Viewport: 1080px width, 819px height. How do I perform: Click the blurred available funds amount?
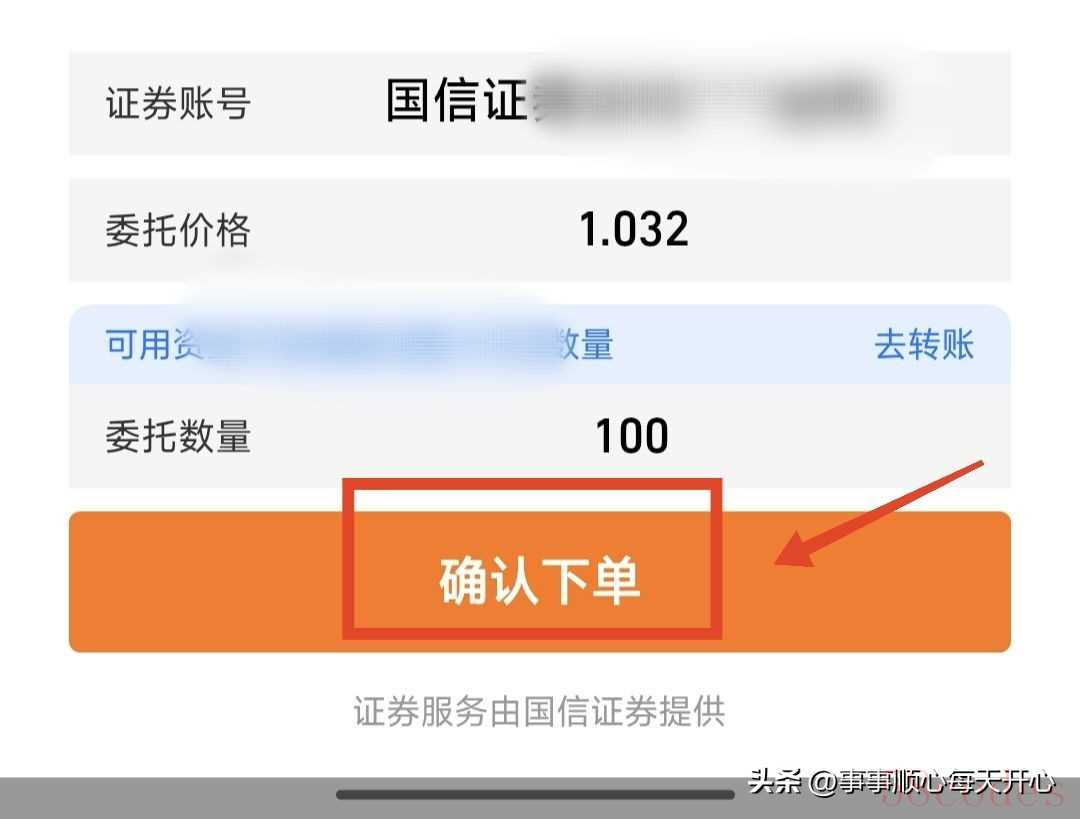pyautogui.click(x=379, y=344)
